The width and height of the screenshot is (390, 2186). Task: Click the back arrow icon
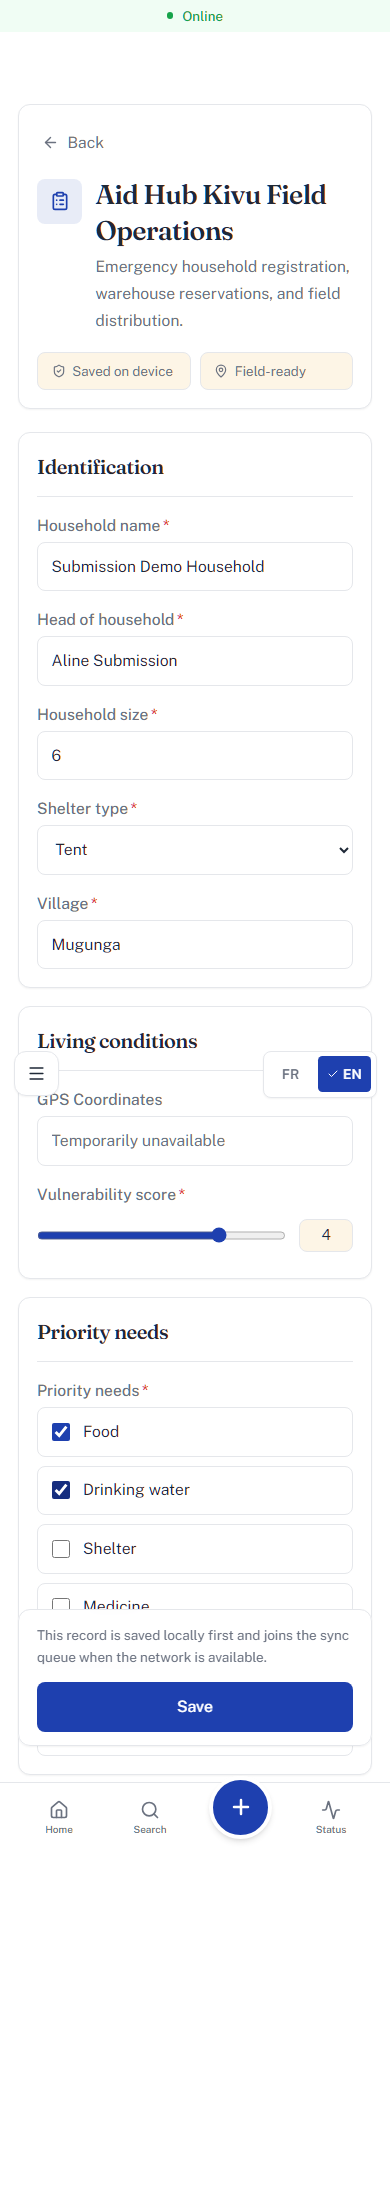point(50,143)
